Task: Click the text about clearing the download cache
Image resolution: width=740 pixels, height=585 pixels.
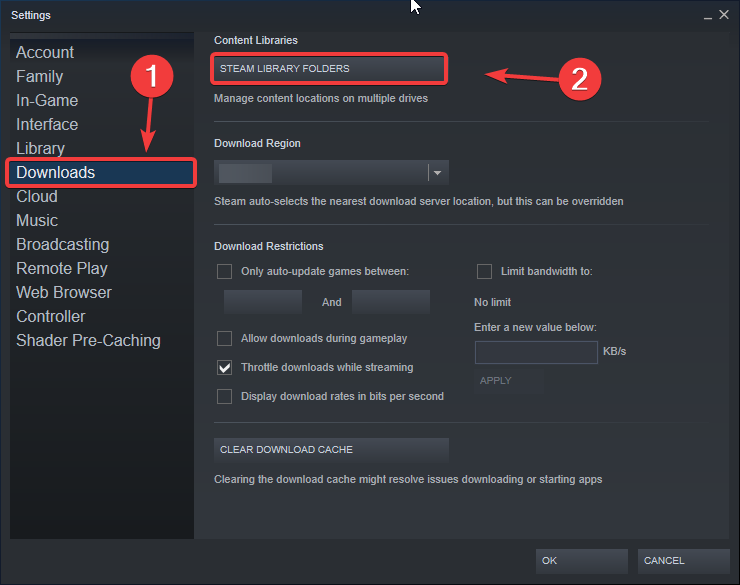Action: click(x=408, y=479)
